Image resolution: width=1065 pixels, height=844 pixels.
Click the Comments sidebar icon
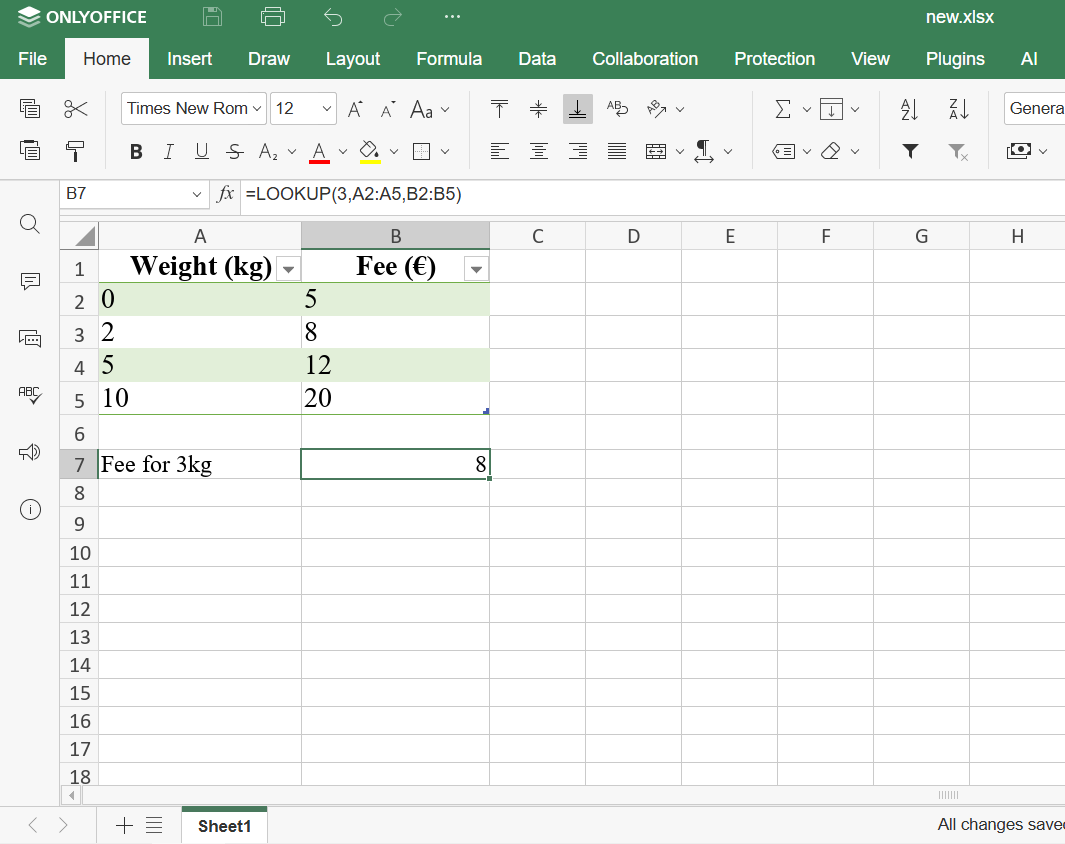click(x=30, y=282)
